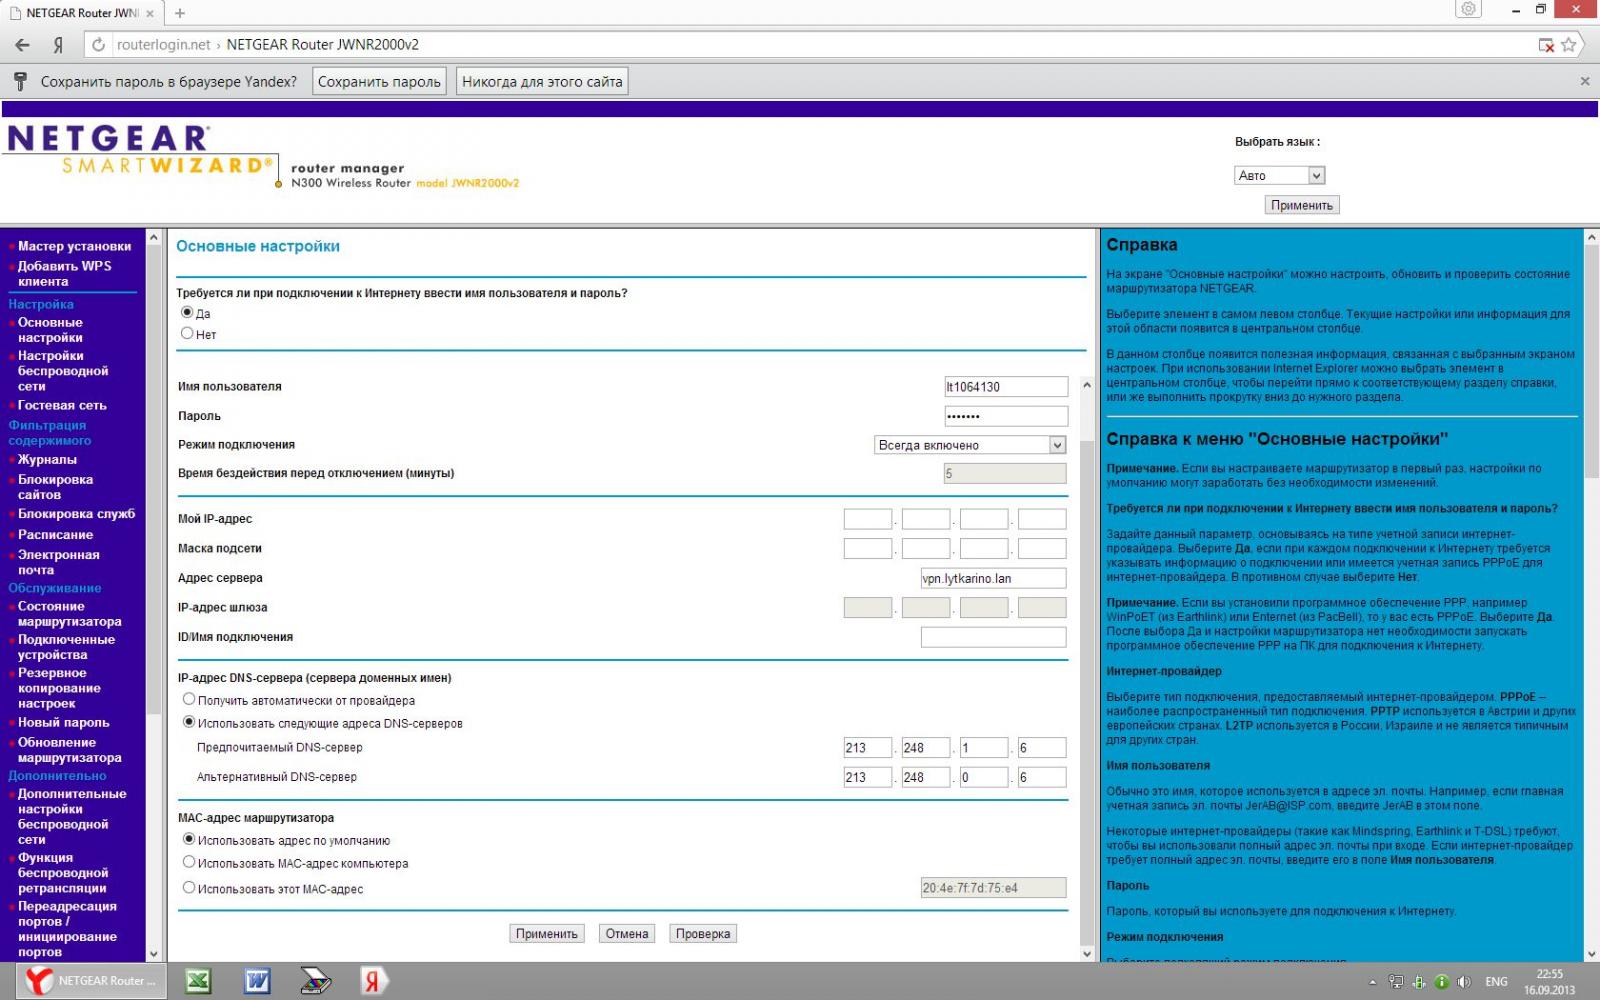Viewport: 1600px width, 1000px height.
Task: Select 'Использовать этот MAC-адрес'
Action: 188,887
